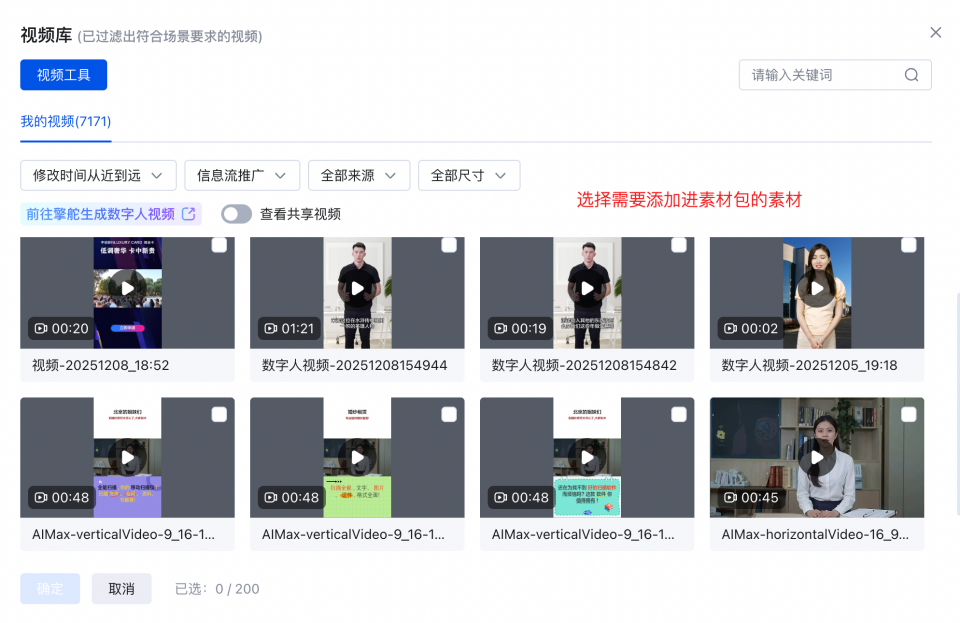Open the 全部尺寸 size dropdown
This screenshot has width=960, height=623.
[x=469, y=175]
